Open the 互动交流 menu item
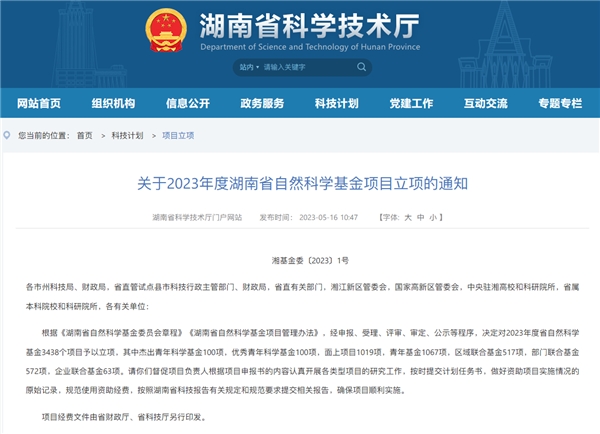Viewport: 600px width, 434px height. click(486, 103)
